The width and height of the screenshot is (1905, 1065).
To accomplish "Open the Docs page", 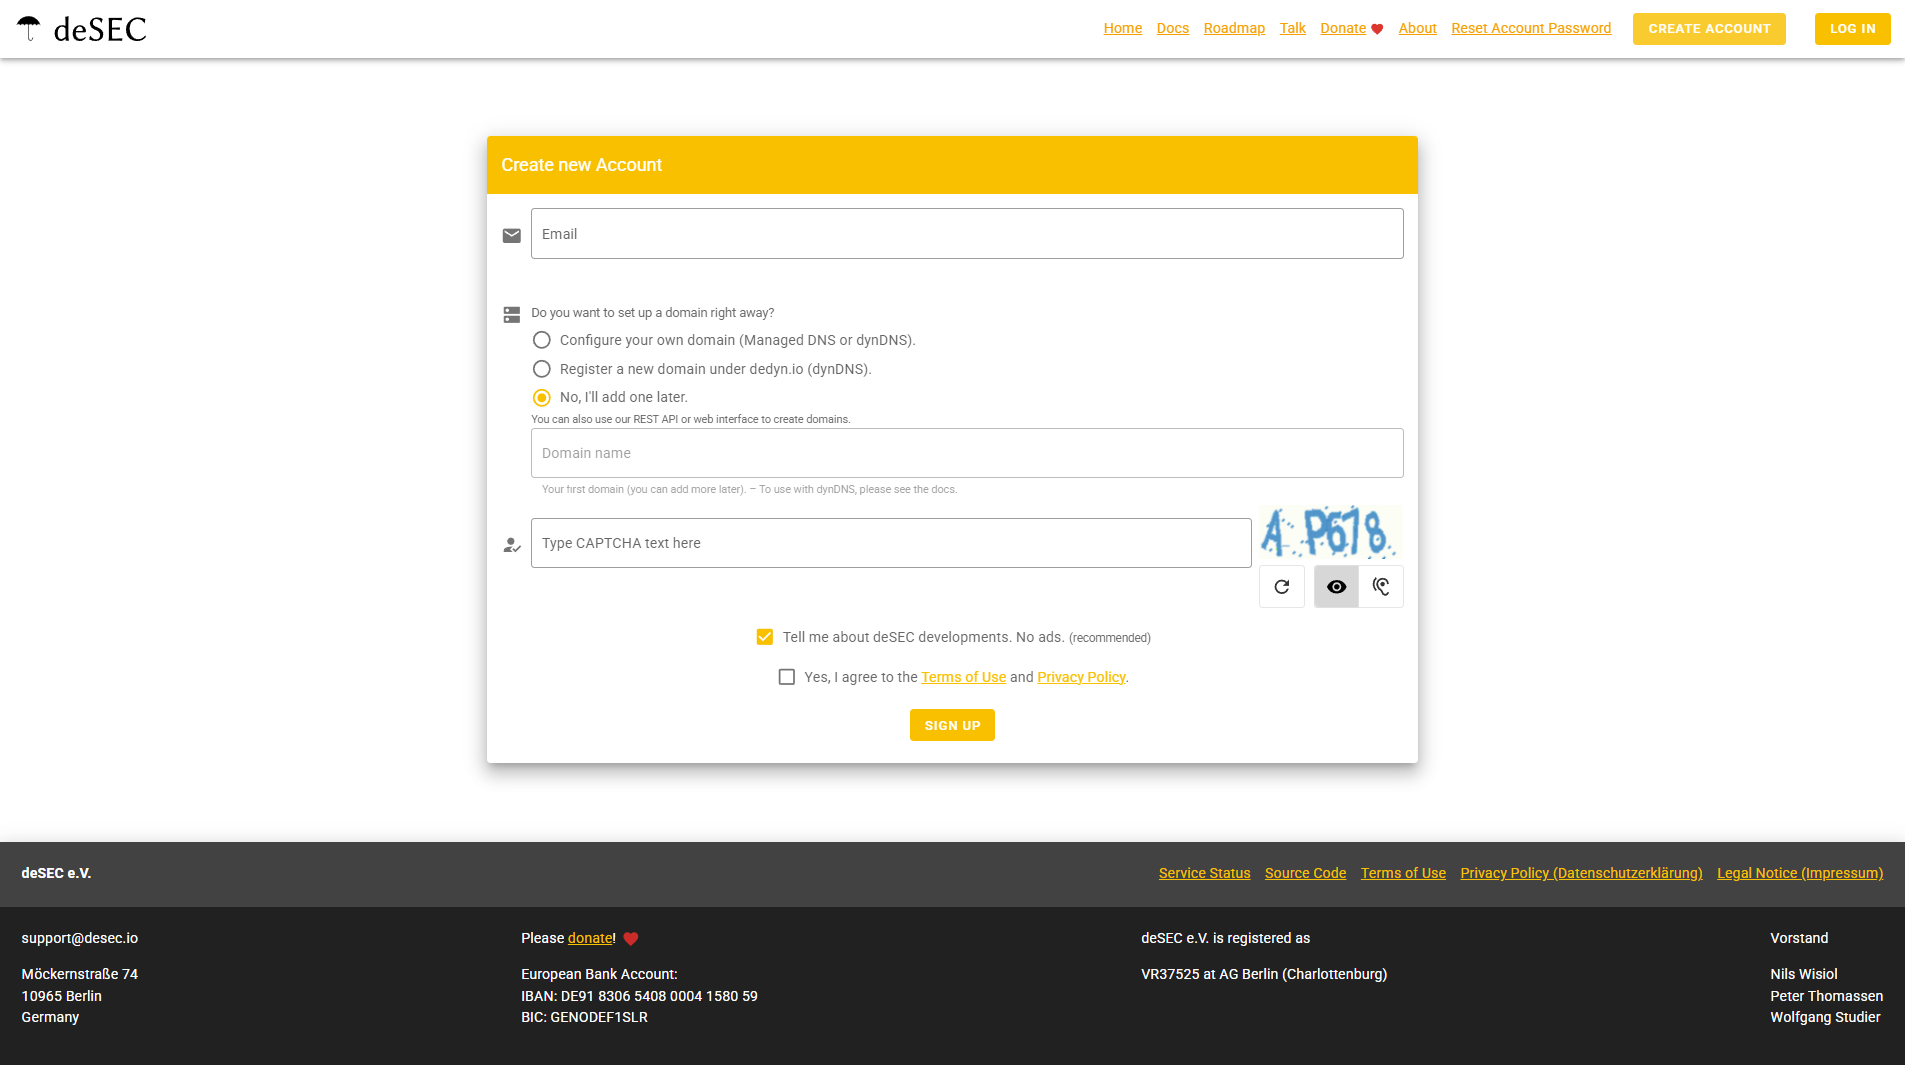I will click(x=1172, y=28).
